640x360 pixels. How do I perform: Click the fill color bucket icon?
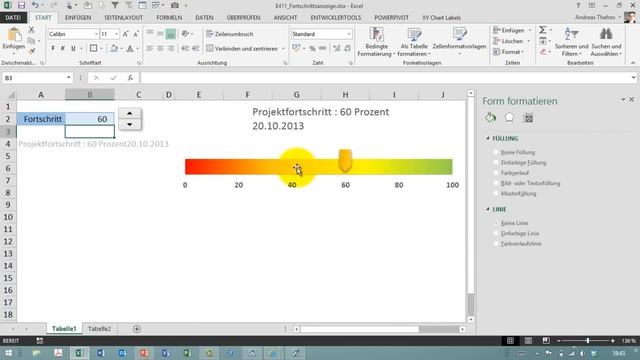(x=114, y=49)
